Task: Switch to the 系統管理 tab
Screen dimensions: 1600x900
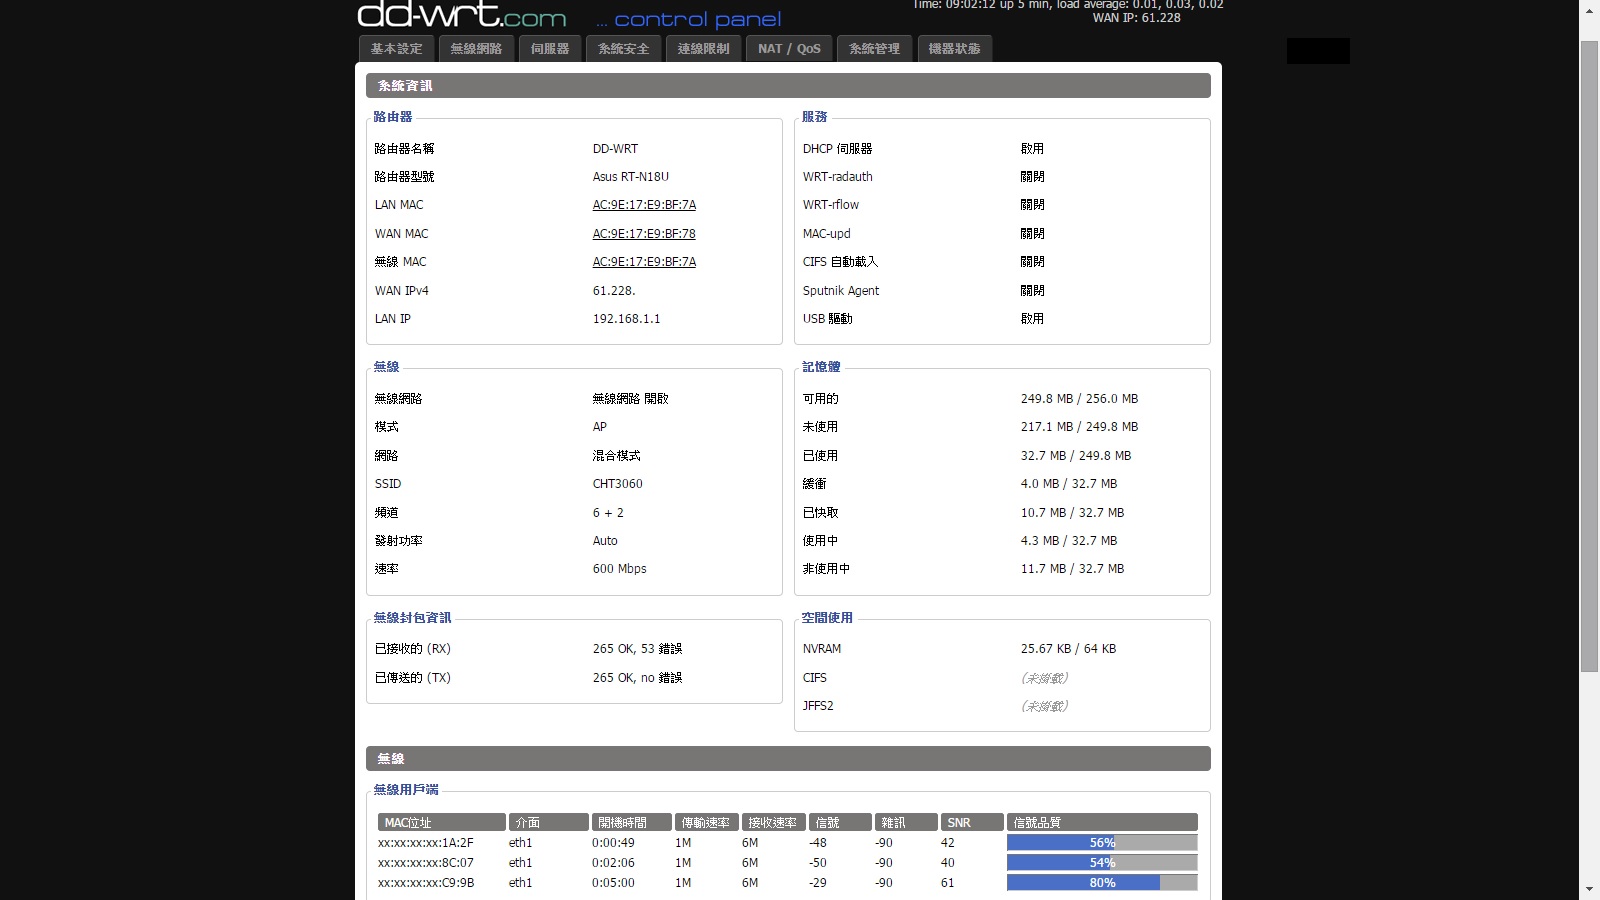Action: (x=875, y=49)
